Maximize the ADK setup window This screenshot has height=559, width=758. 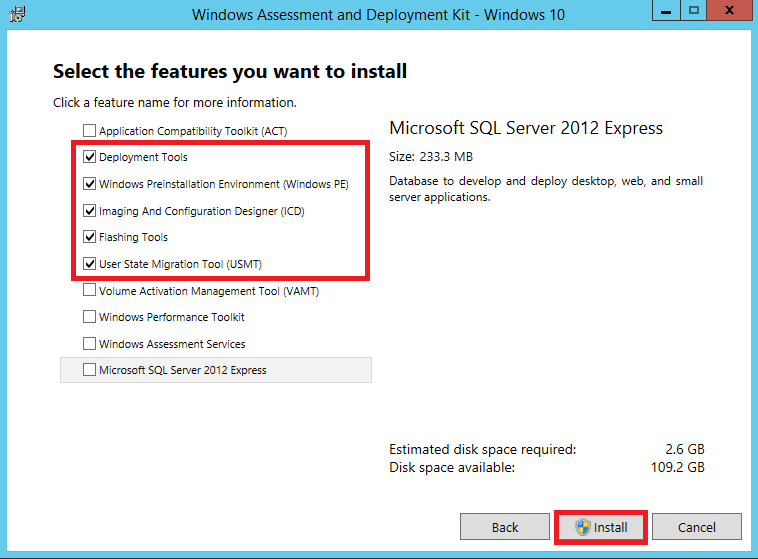(x=694, y=10)
